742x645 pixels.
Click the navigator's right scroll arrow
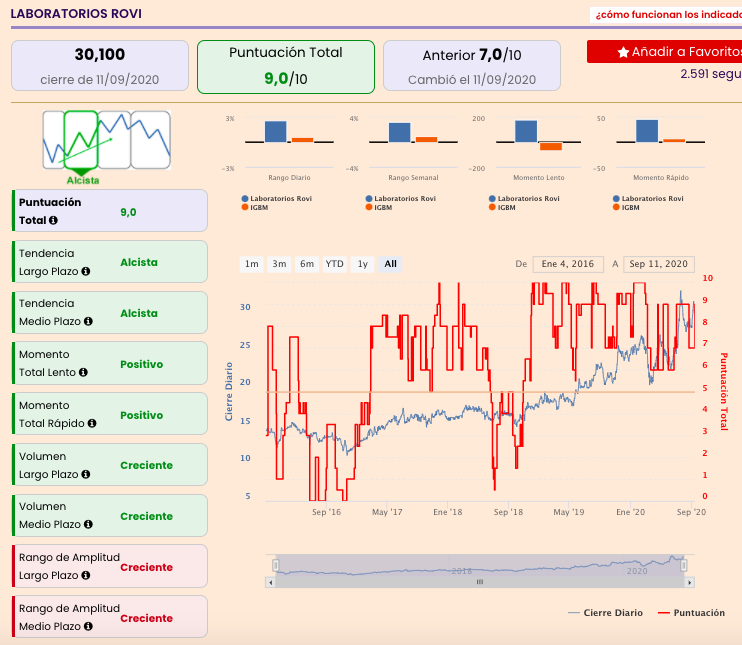(690, 583)
